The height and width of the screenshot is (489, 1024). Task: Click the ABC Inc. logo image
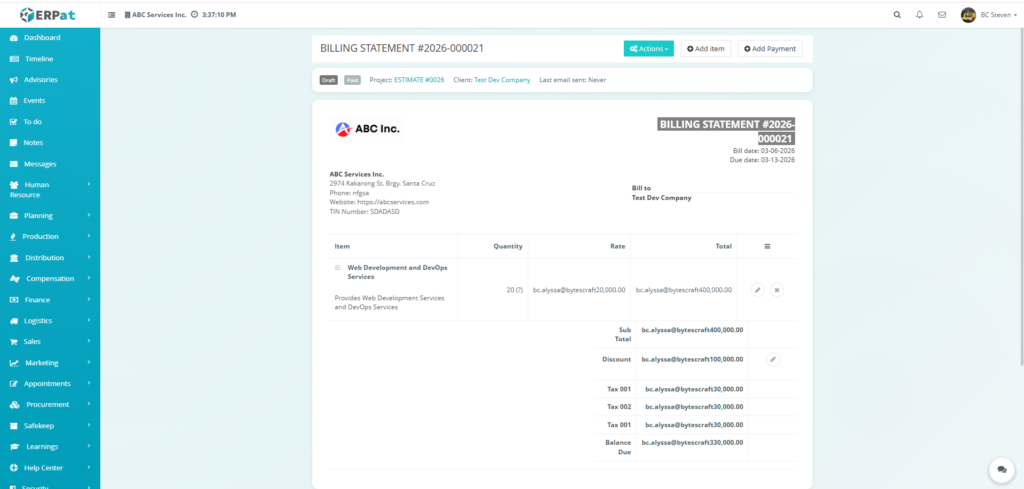pos(366,128)
